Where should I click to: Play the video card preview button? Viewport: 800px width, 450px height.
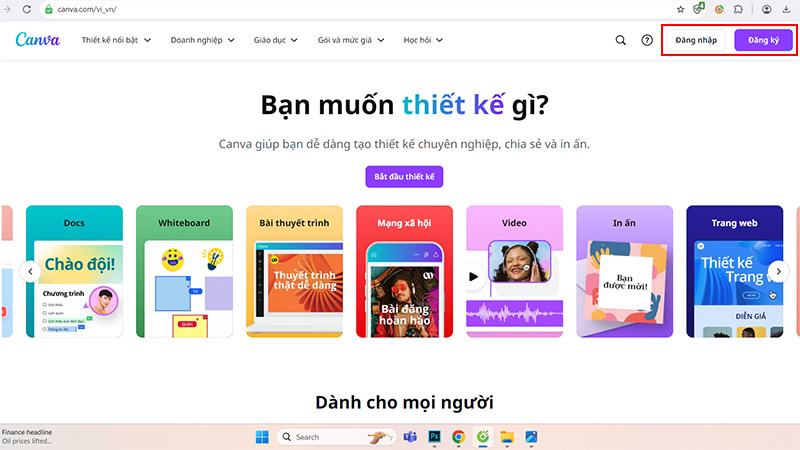pos(474,277)
